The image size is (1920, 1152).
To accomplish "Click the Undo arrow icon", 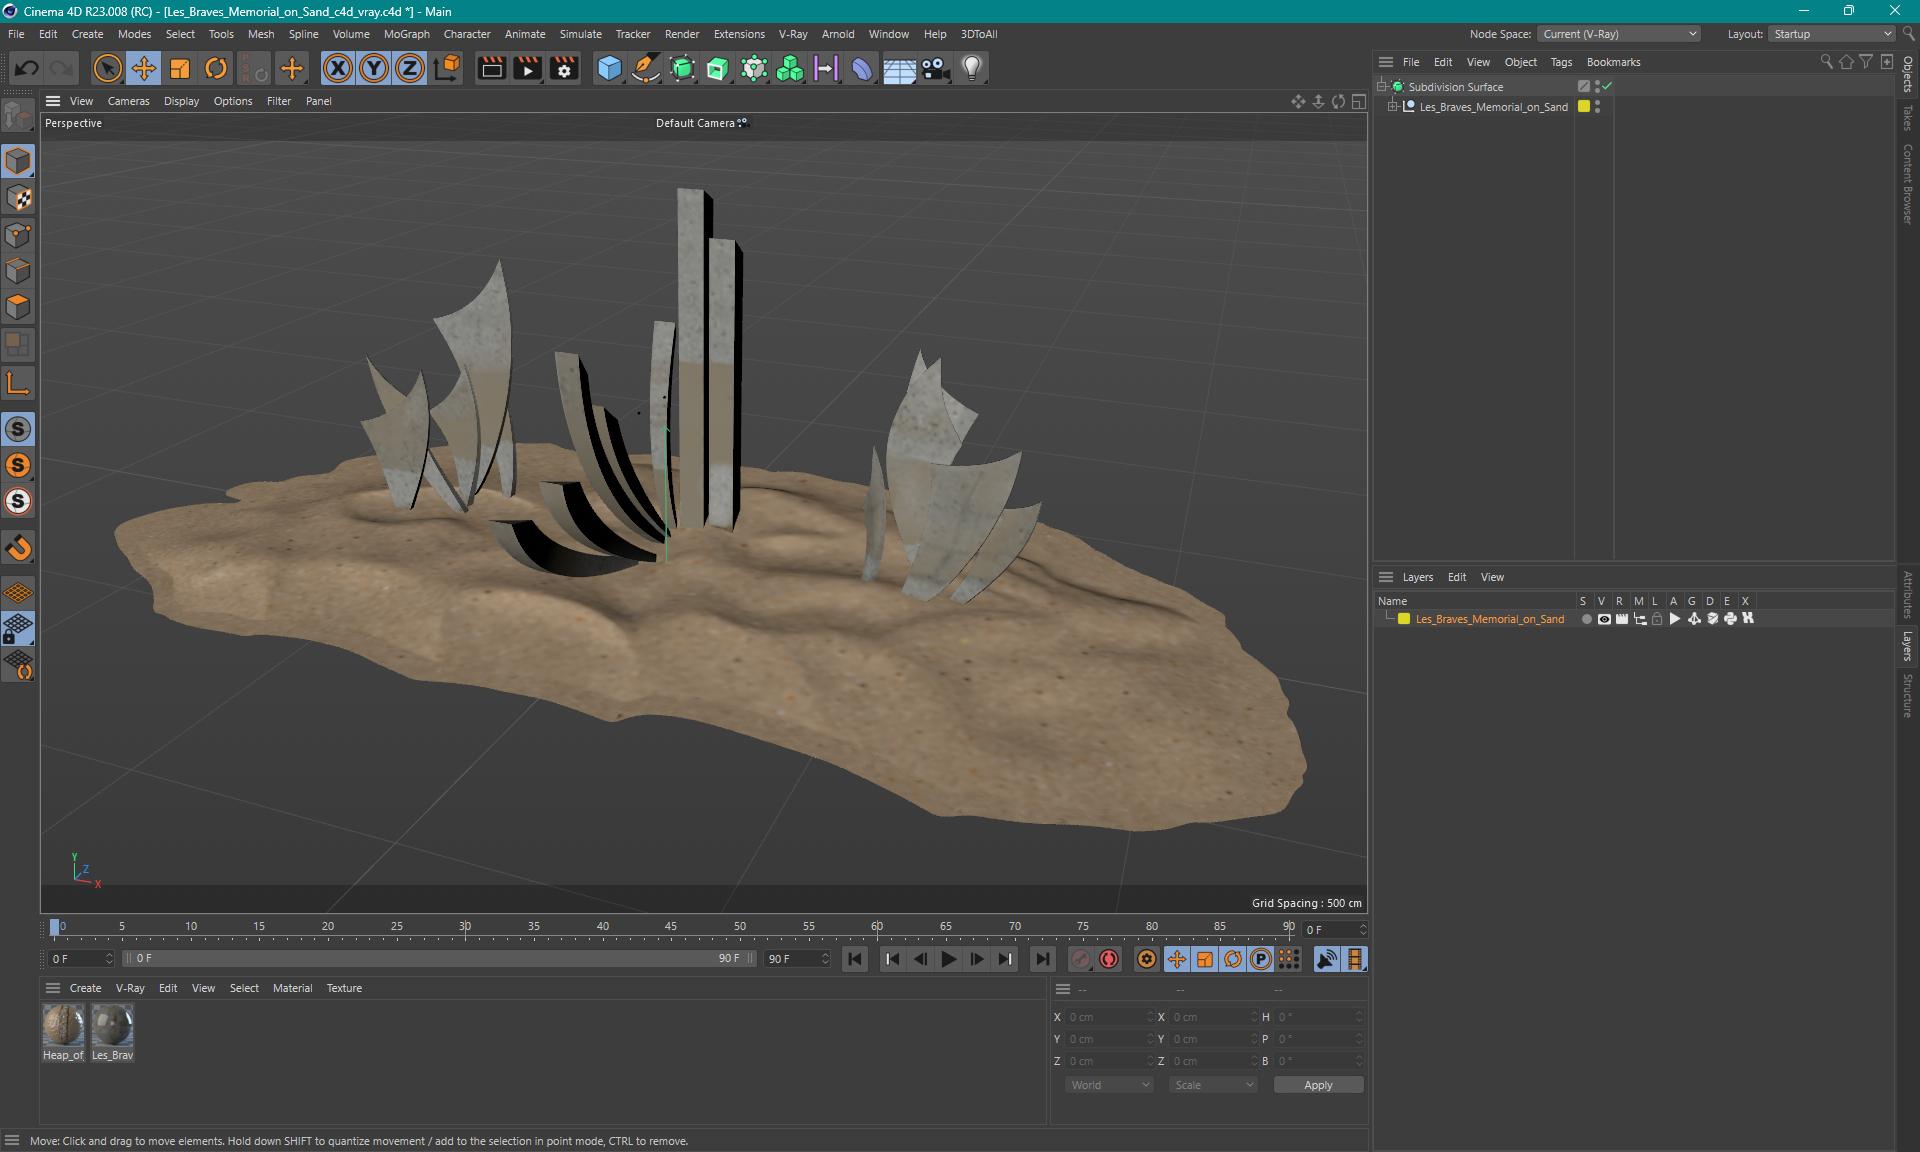I will point(27,68).
